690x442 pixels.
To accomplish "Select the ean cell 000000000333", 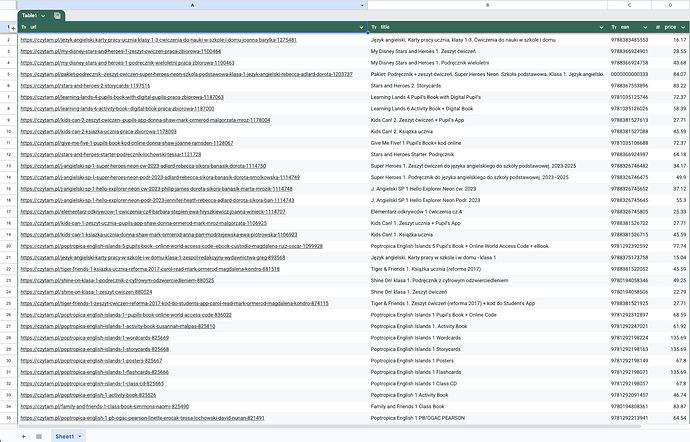I will click(629, 74).
